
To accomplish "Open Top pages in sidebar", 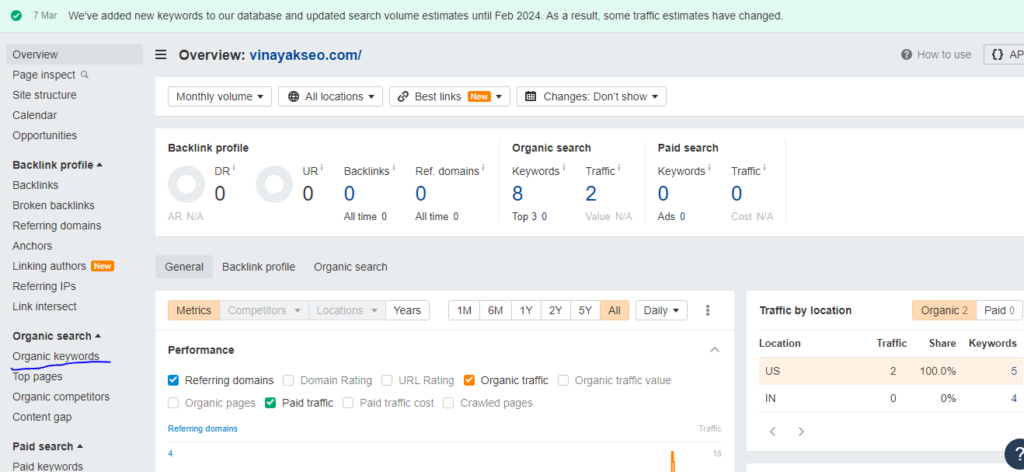I will [38, 377].
